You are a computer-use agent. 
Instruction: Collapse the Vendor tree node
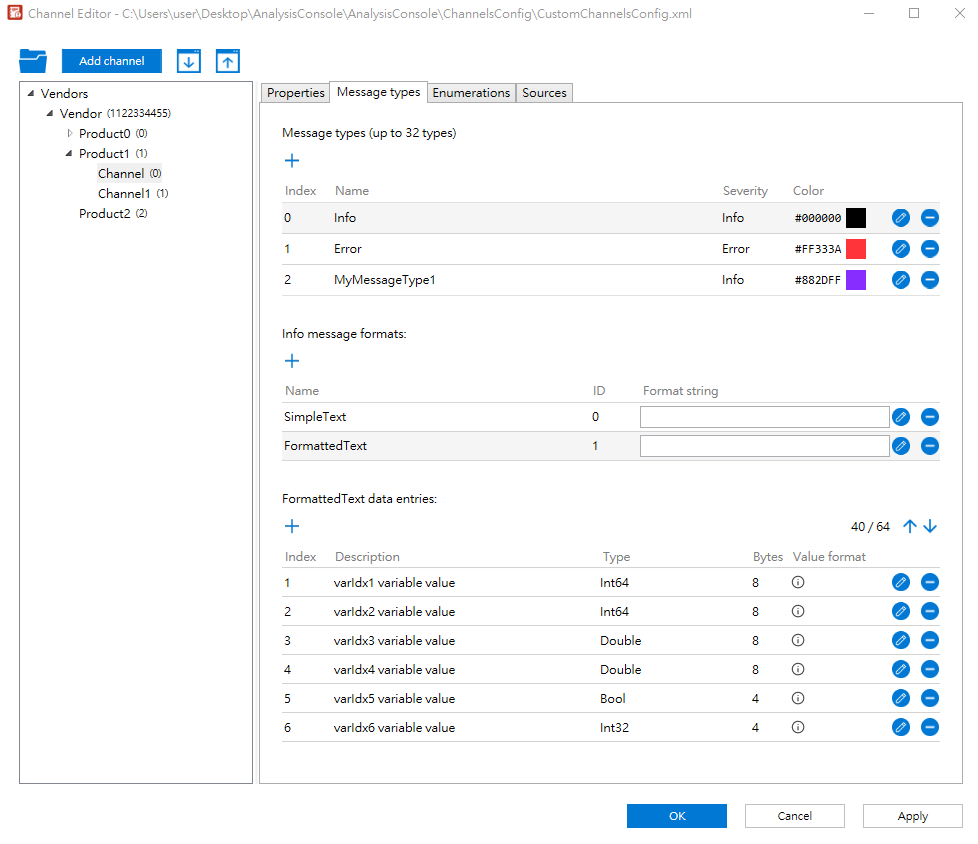point(50,114)
